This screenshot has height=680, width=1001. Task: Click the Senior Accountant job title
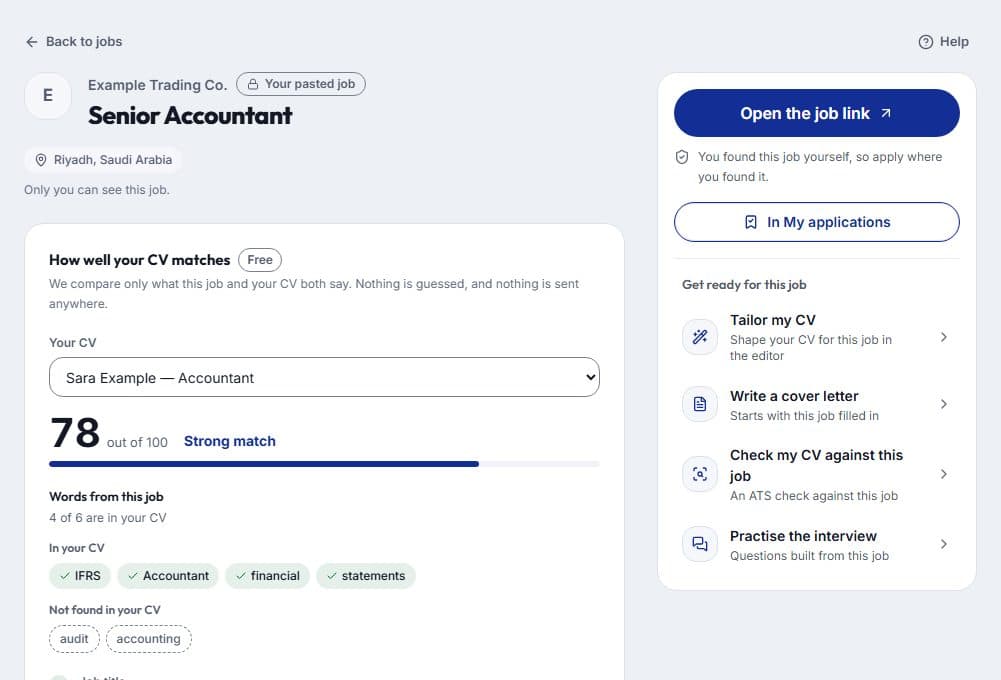(190, 116)
